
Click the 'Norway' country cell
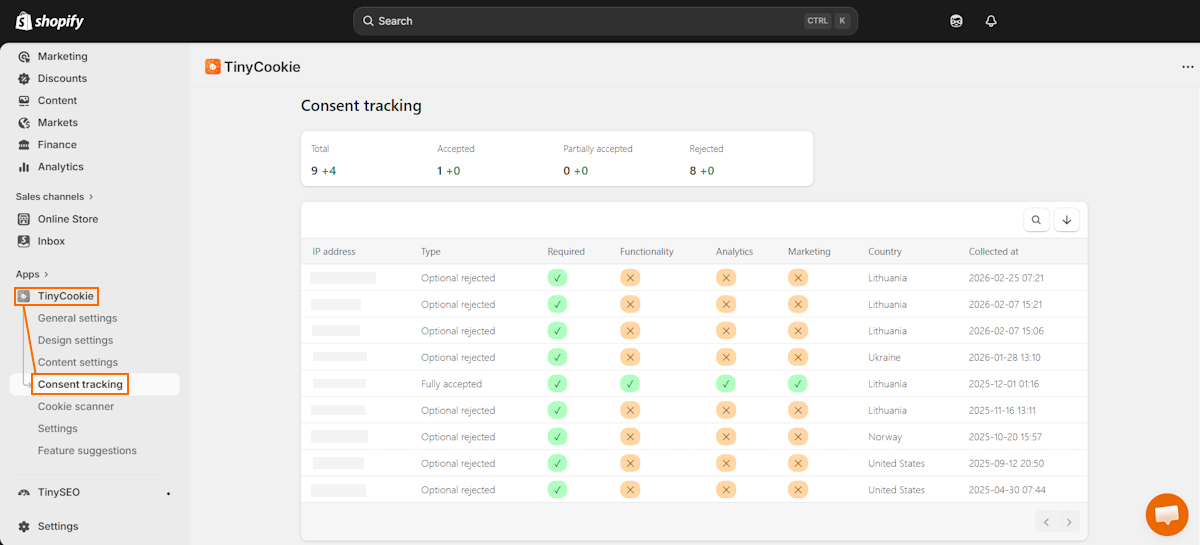(x=885, y=437)
